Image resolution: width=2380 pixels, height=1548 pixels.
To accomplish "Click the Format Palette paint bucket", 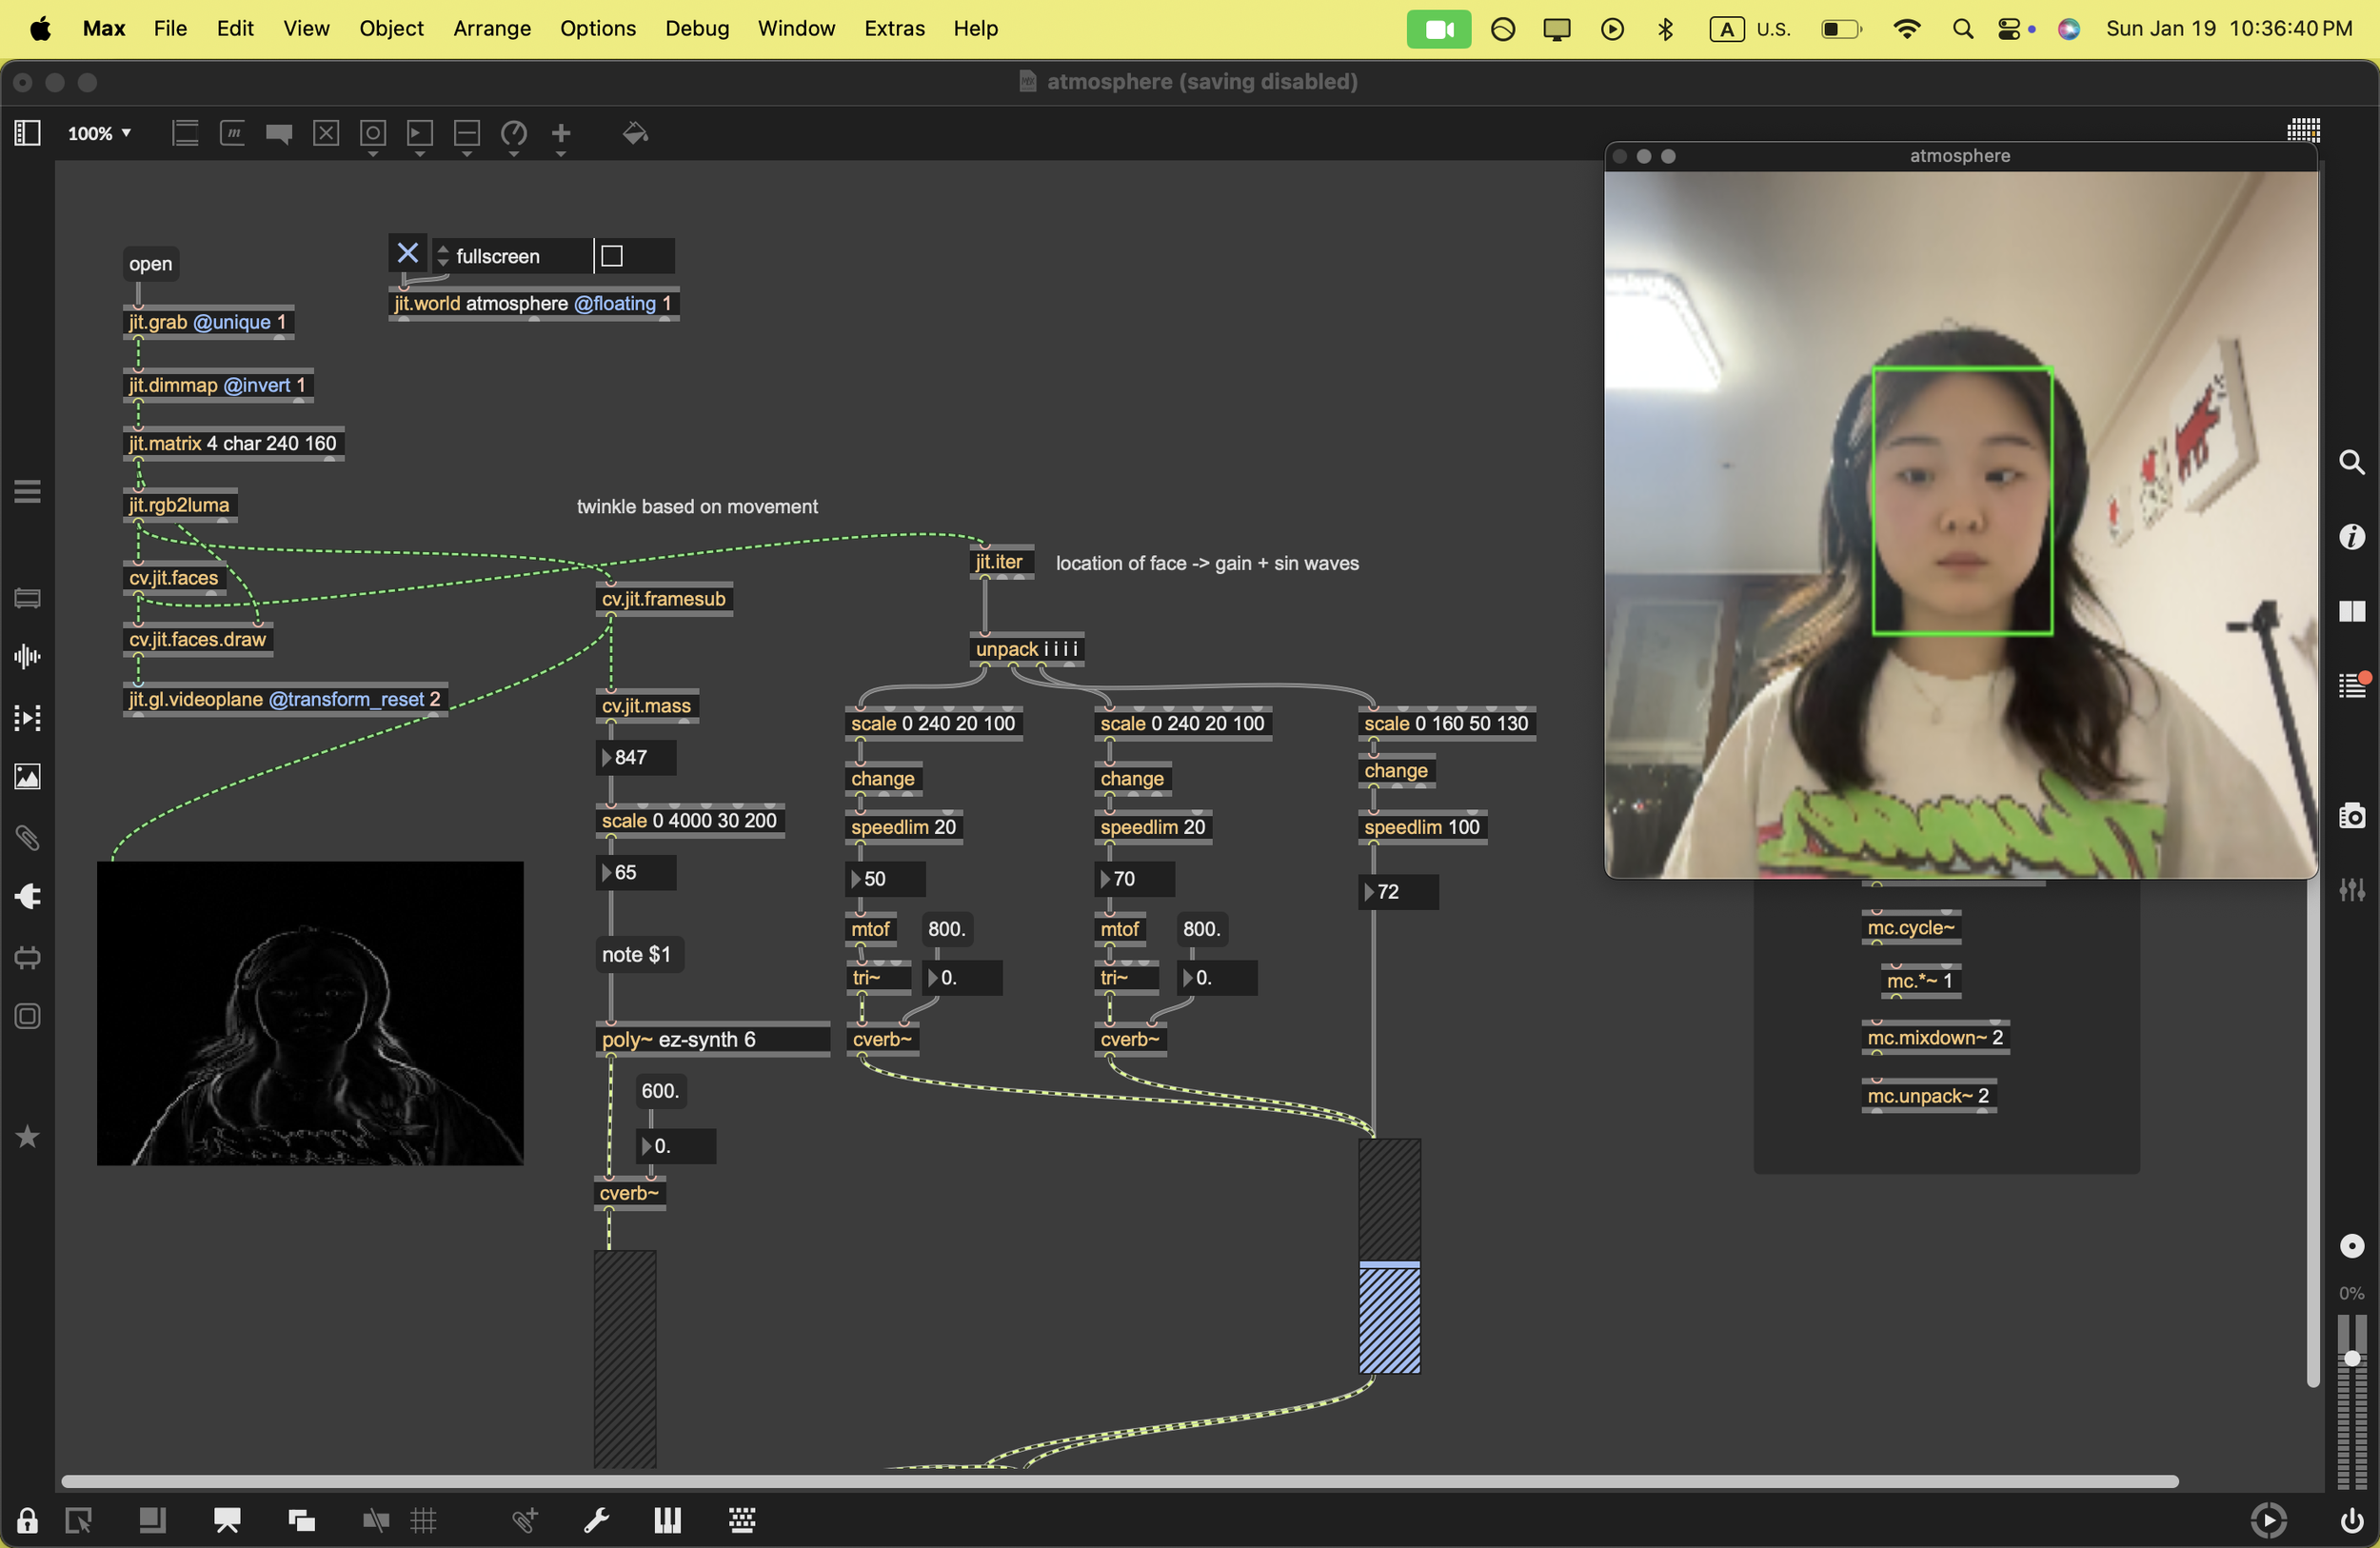I will 635,133.
